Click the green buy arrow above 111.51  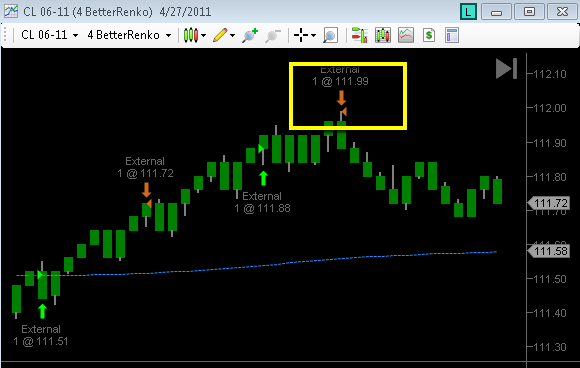[x=43, y=311]
